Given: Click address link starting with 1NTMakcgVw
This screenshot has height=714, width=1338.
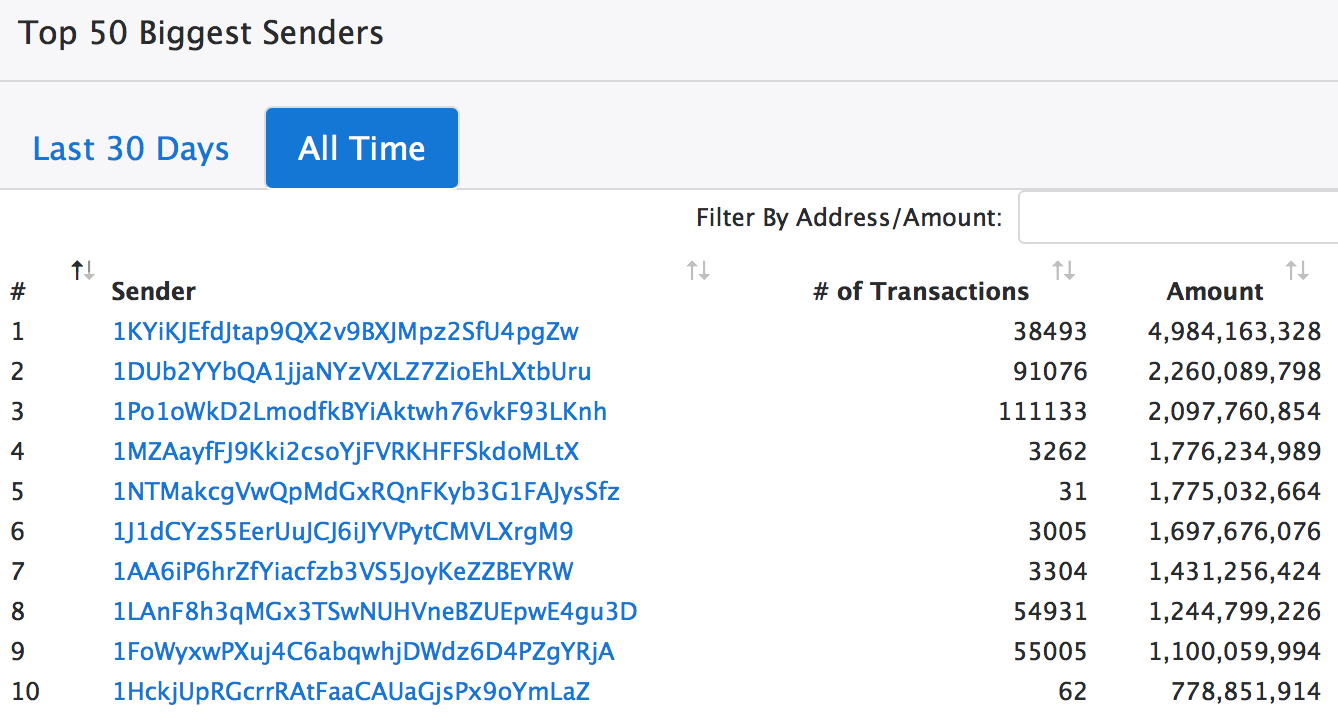Looking at the screenshot, I should pos(366,492).
